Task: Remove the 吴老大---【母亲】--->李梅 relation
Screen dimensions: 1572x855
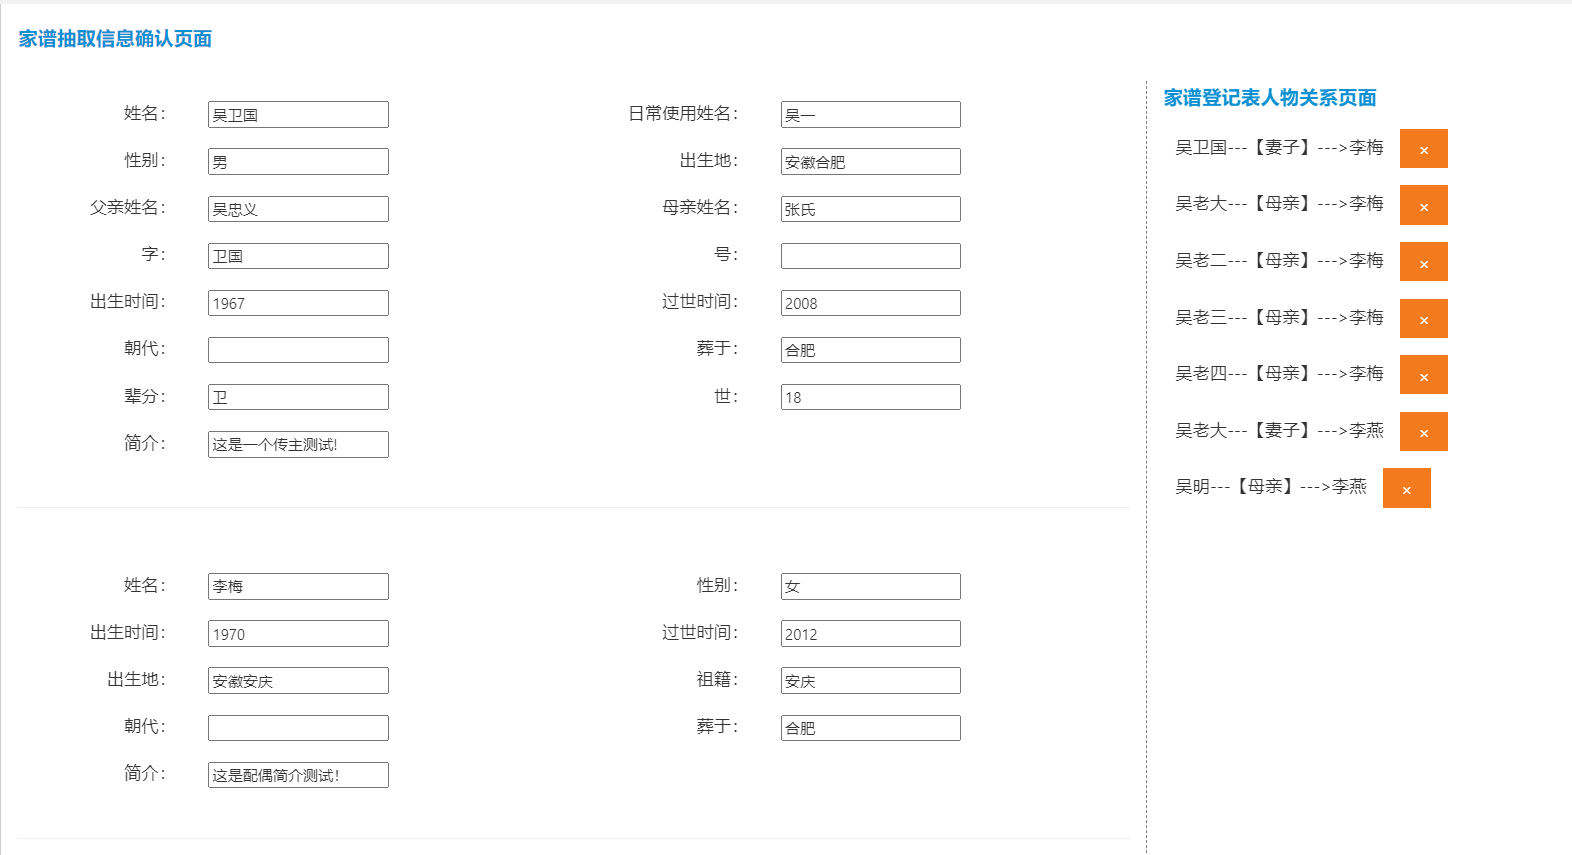Action: [1423, 205]
